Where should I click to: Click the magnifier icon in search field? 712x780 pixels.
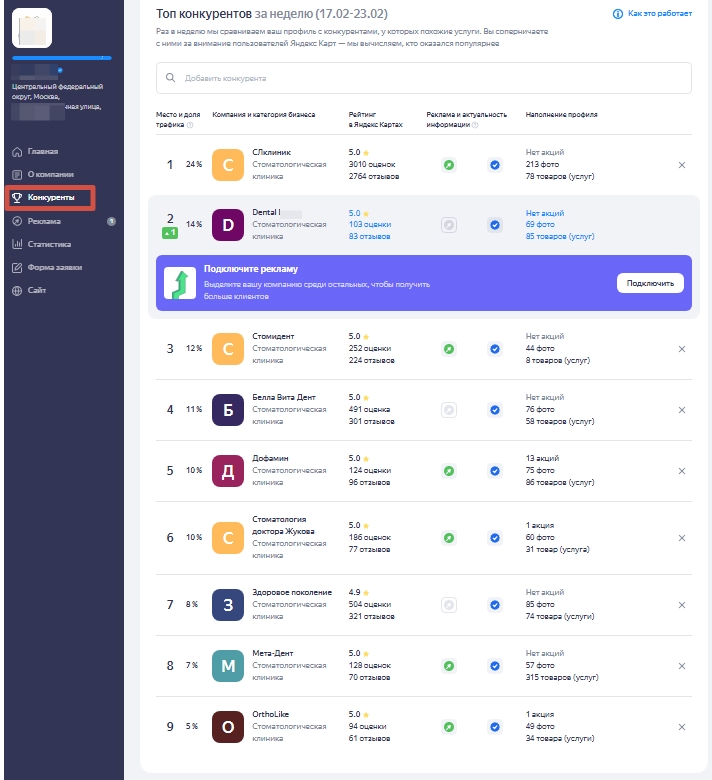170,78
